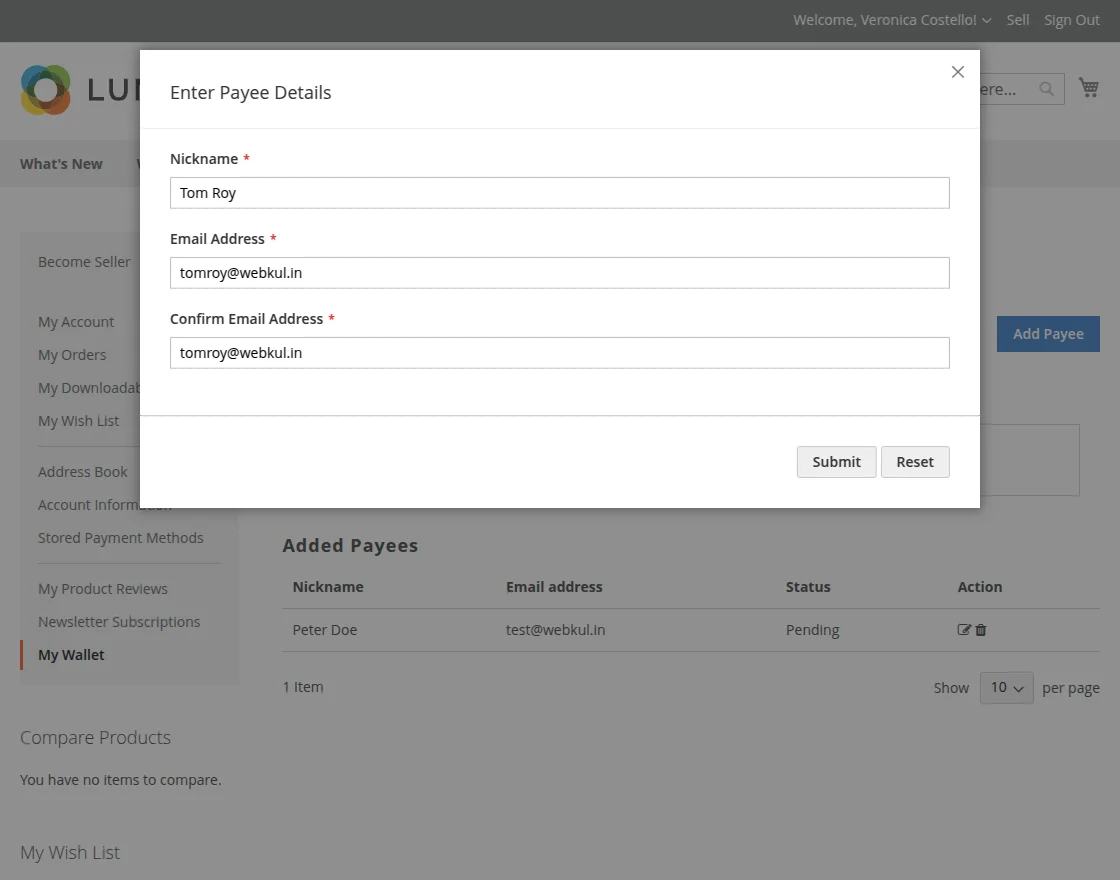Reset the Enter Payee Details form
The width and height of the screenshot is (1120, 880).
coord(914,461)
